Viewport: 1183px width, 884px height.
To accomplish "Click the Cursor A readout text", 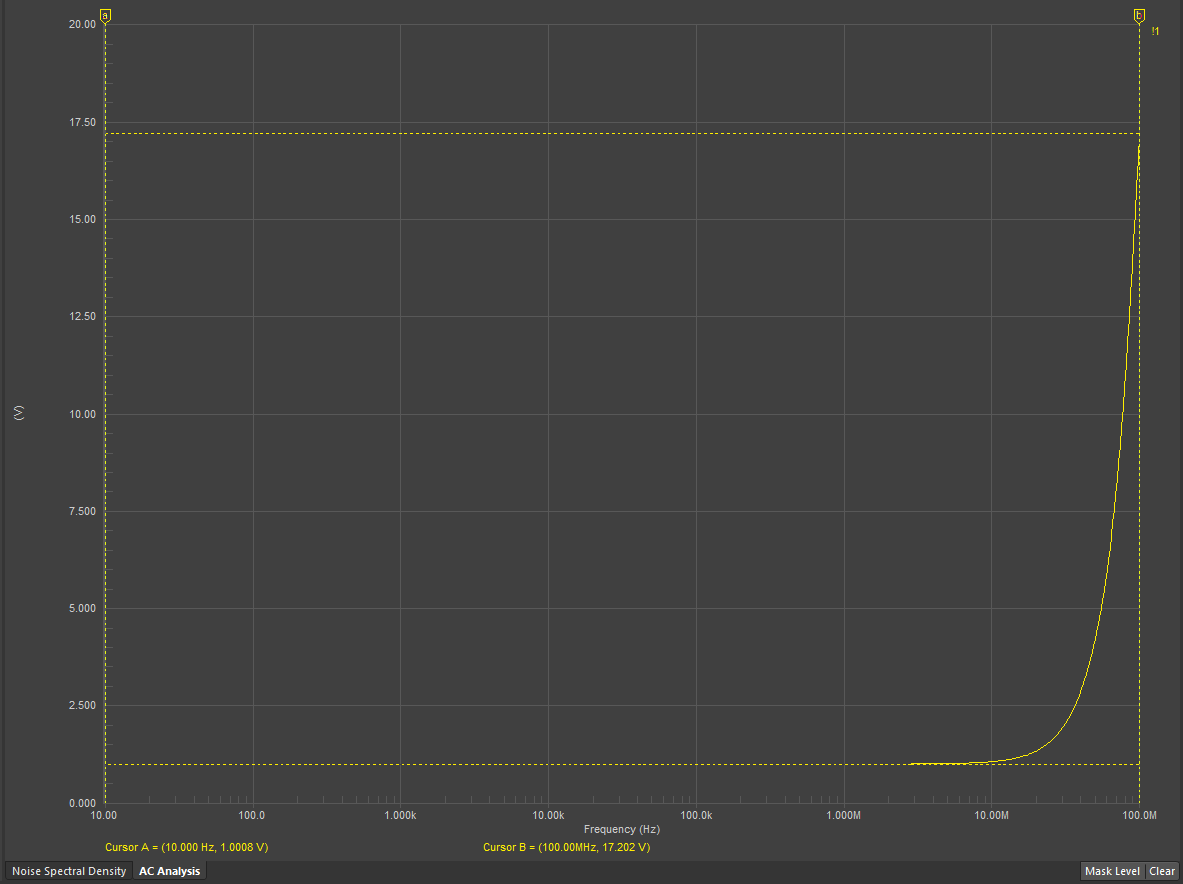I will pos(186,847).
